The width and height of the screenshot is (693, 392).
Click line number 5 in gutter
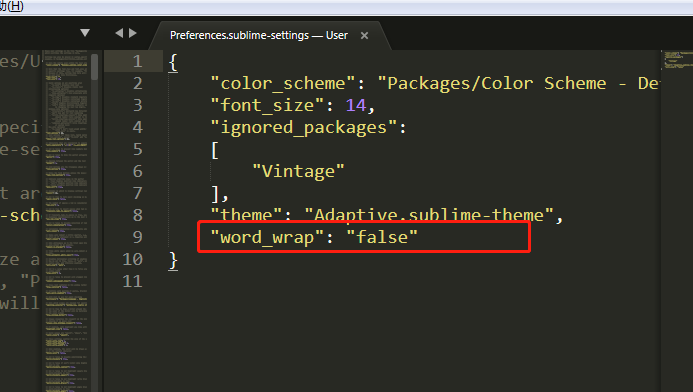(x=137, y=149)
